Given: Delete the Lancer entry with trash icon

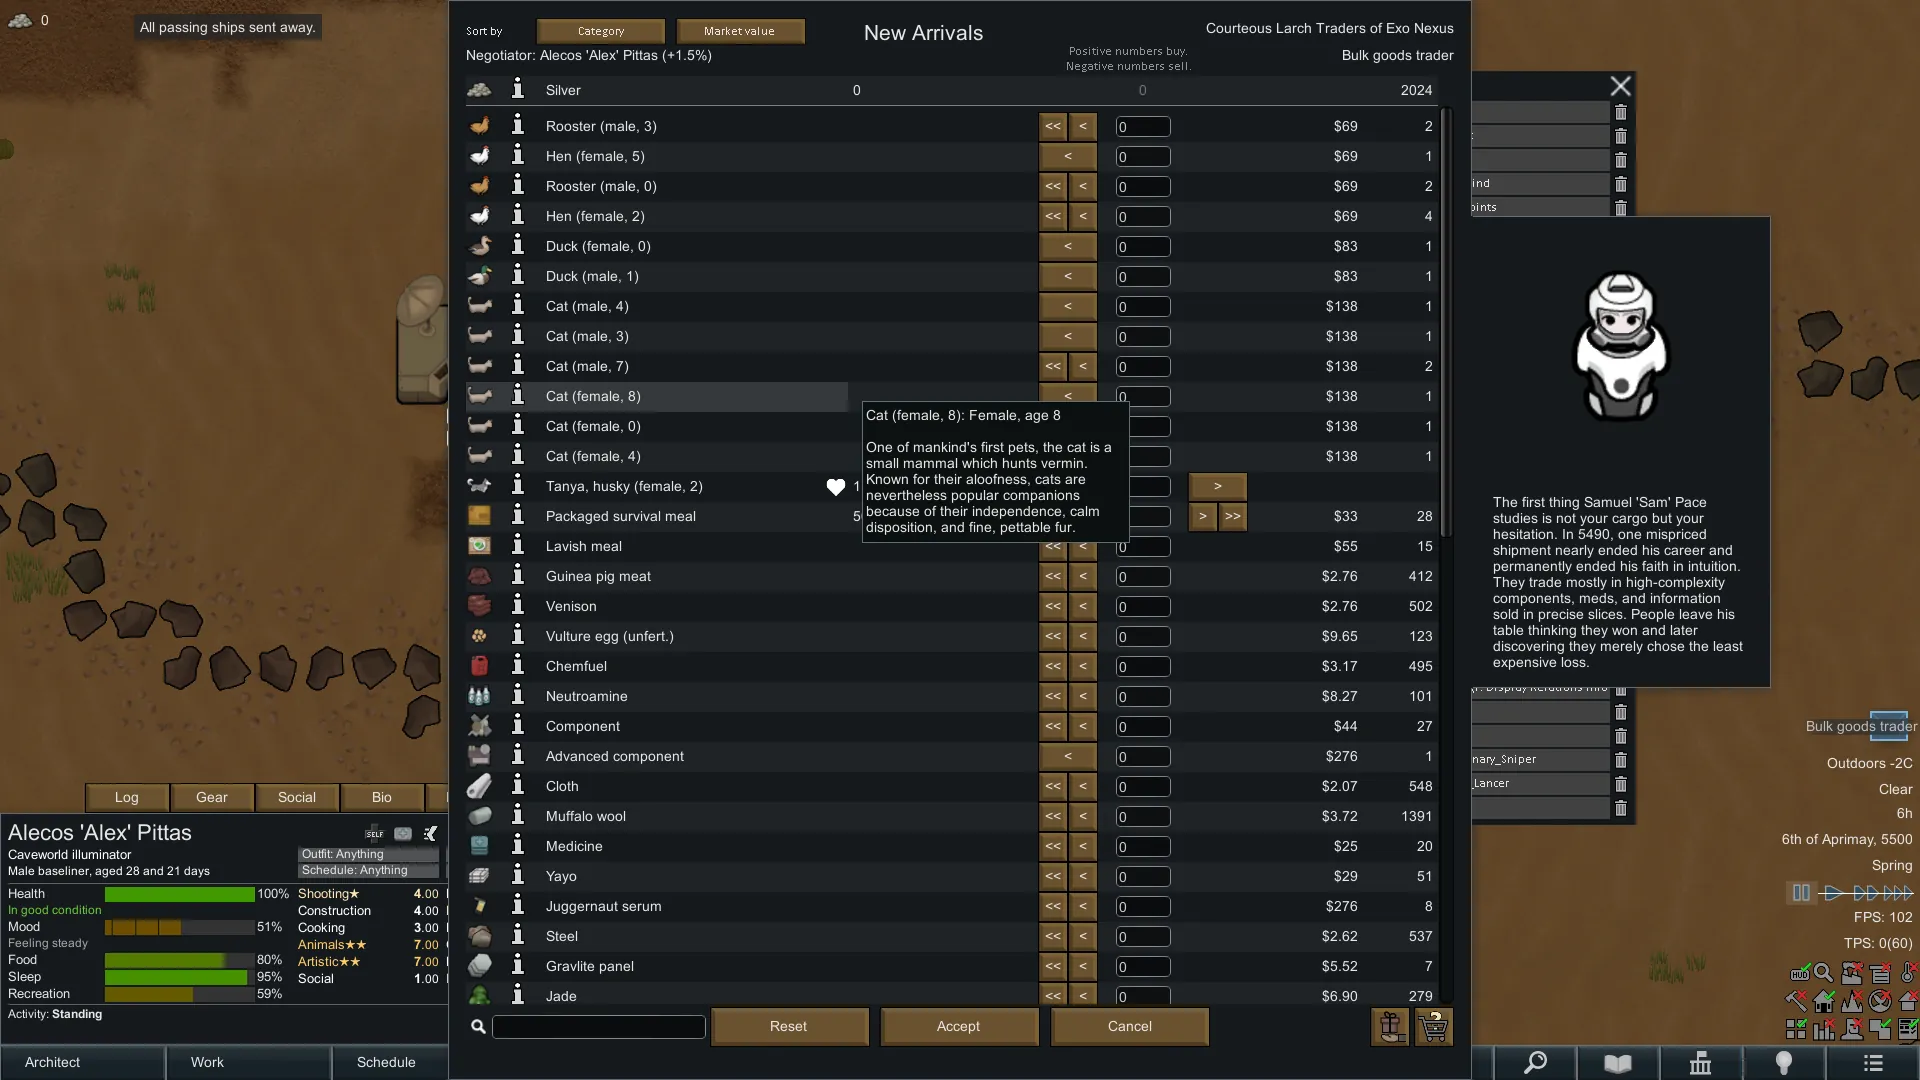Looking at the screenshot, I should click(x=1621, y=784).
